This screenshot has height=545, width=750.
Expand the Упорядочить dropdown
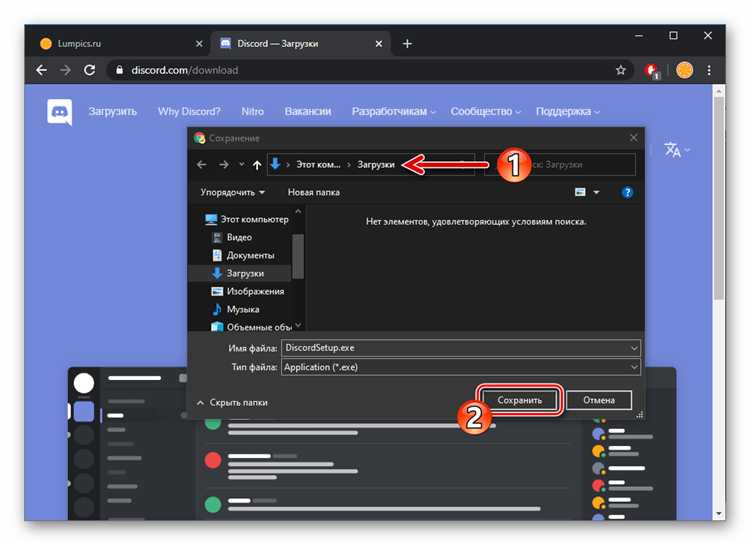(x=232, y=192)
